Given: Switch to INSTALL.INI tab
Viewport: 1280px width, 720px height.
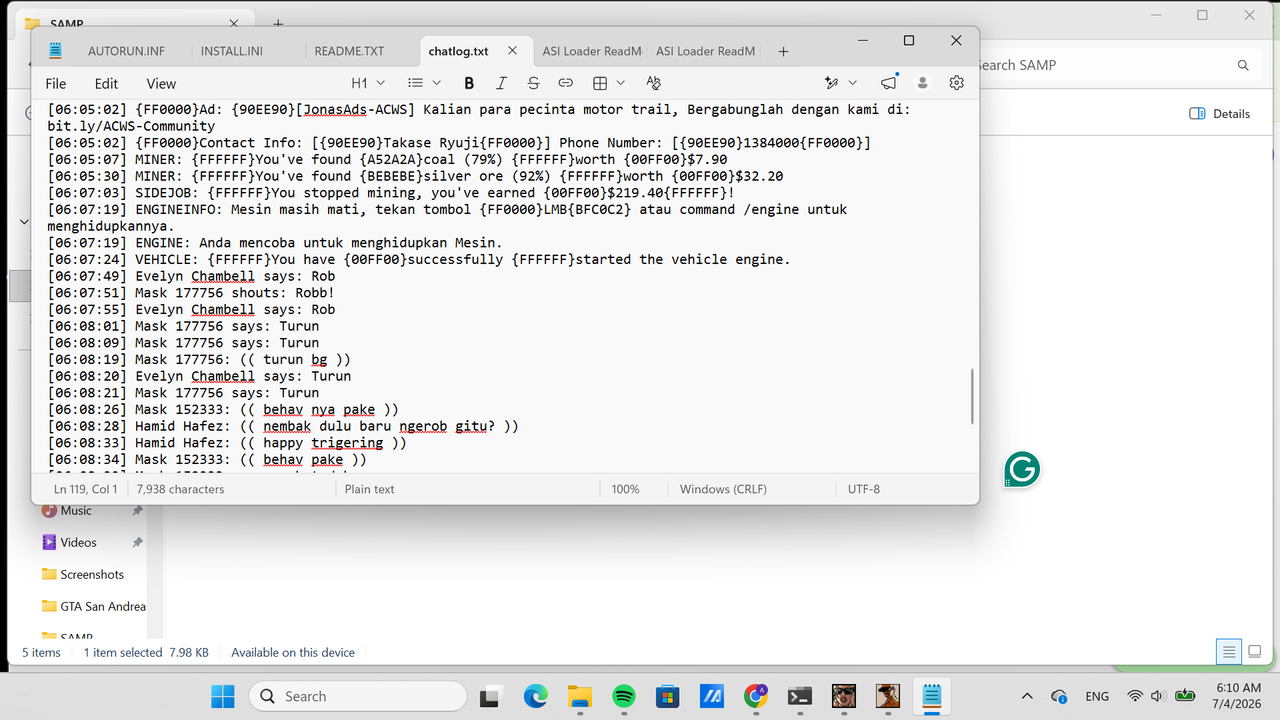Looking at the screenshot, I should (232, 51).
